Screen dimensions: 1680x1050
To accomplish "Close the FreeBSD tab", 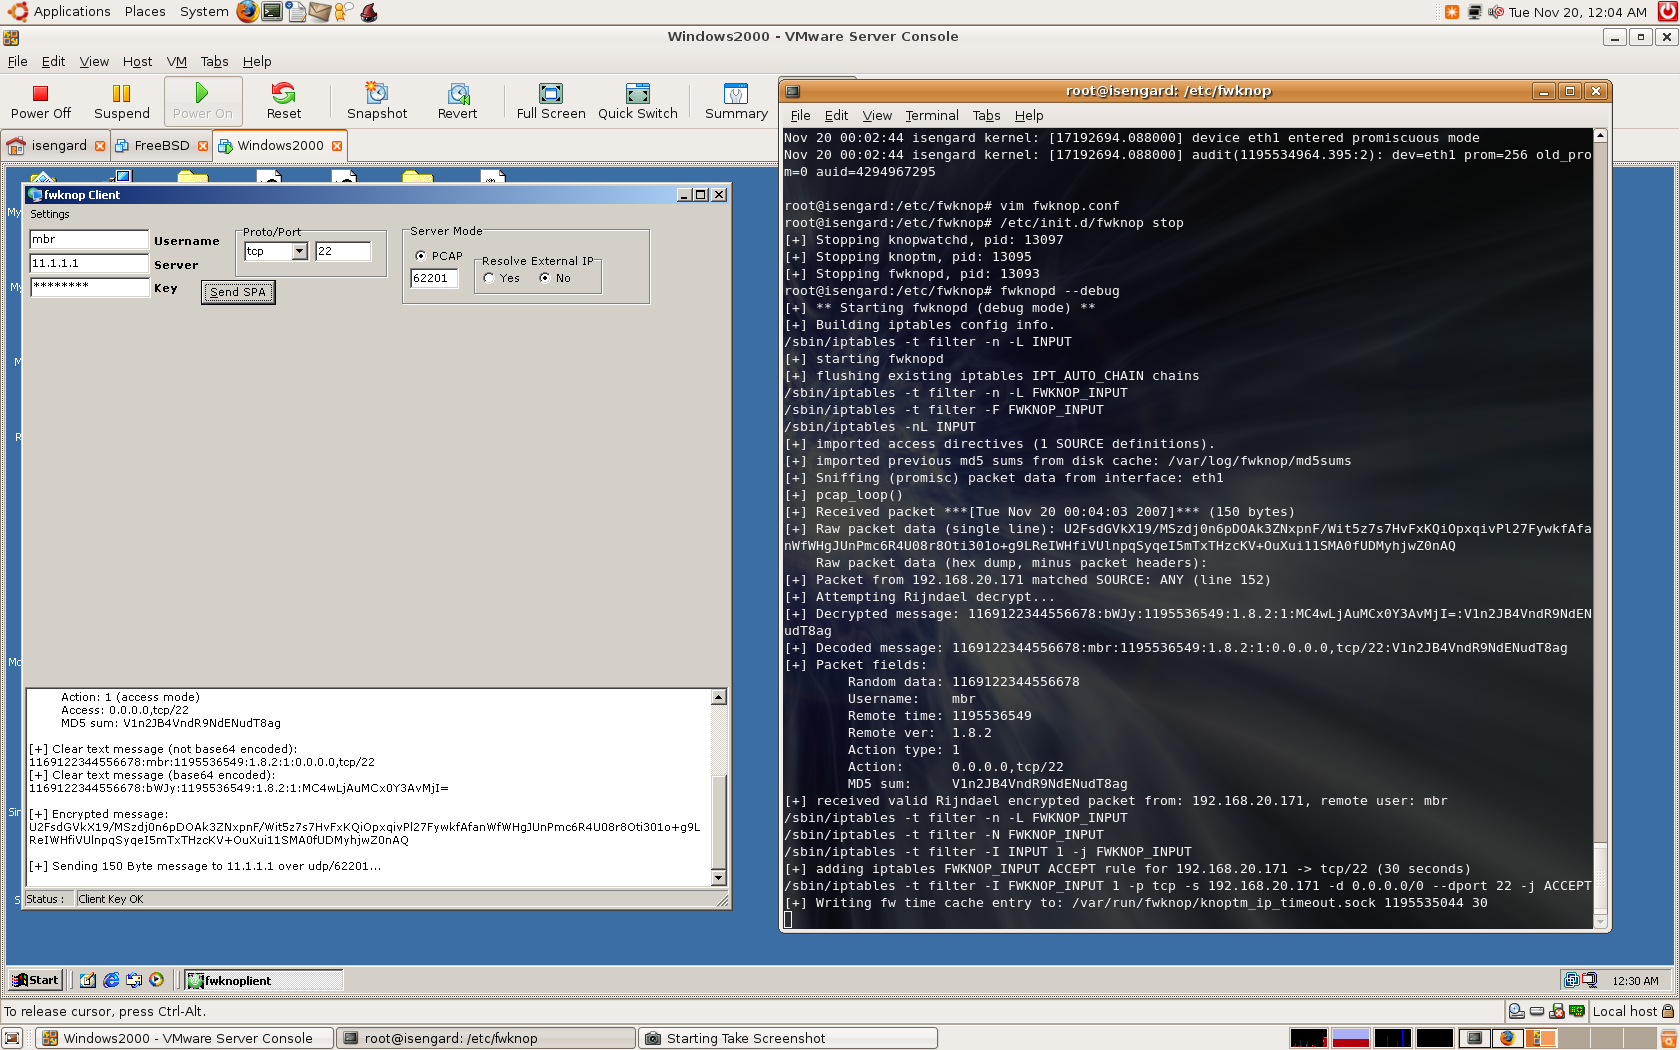I will coord(203,146).
